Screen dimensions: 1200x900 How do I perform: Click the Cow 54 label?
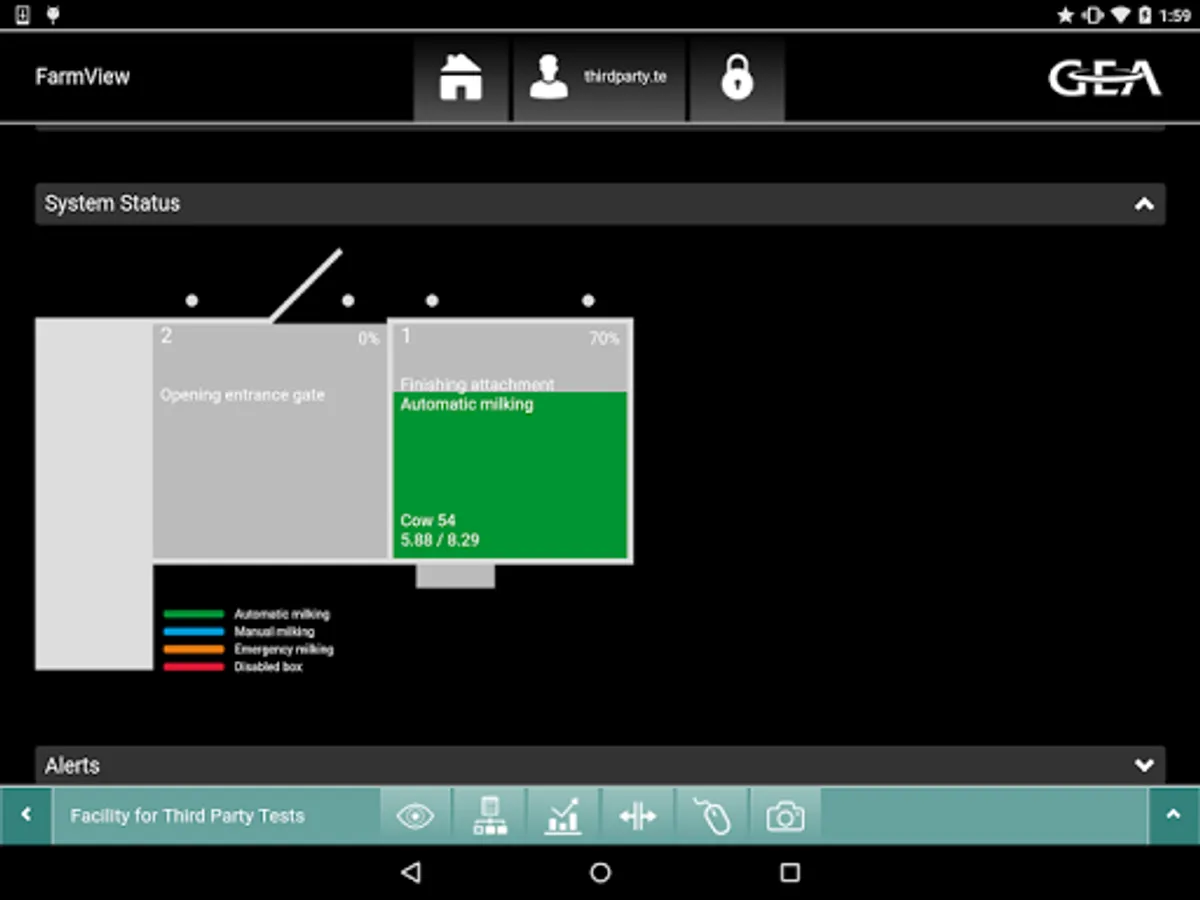(428, 520)
